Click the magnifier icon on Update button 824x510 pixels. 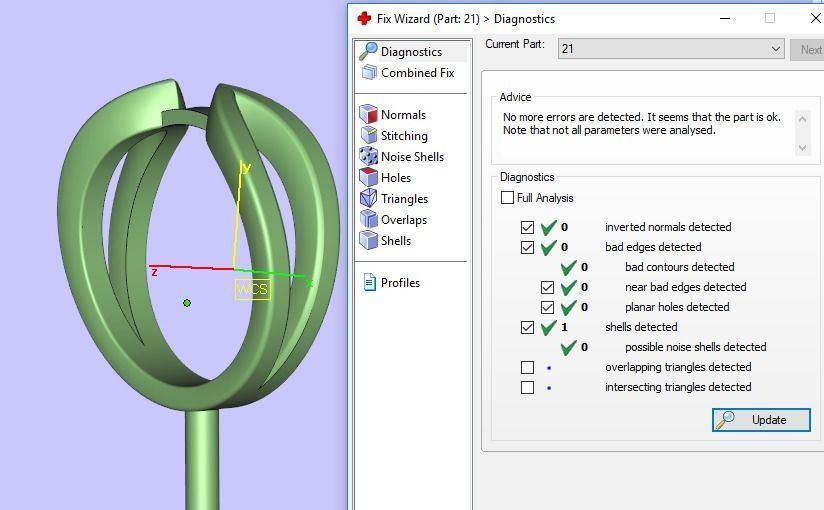pyautogui.click(x=725, y=420)
